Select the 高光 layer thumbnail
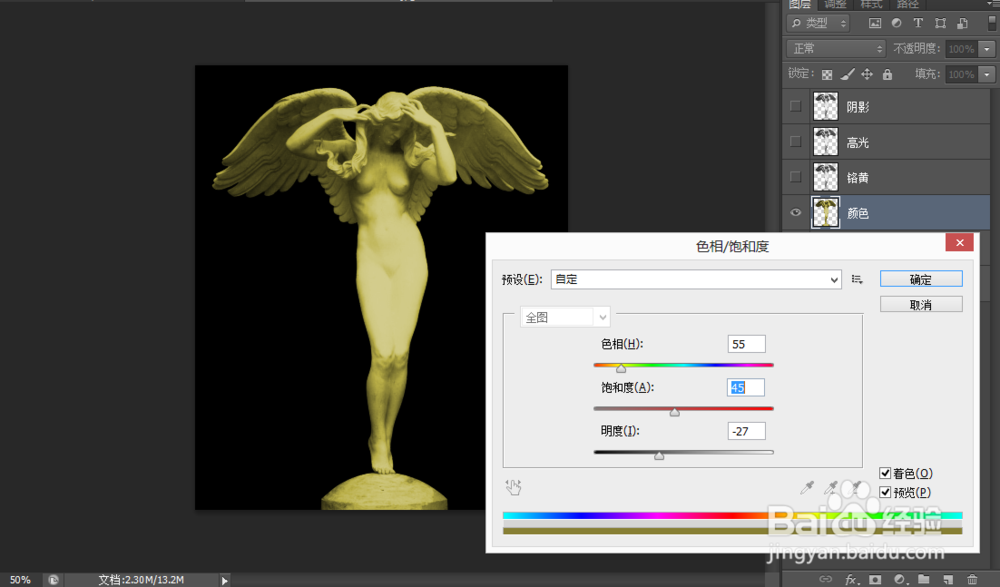This screenshot has width=1000, height=587. click(x=825, y=141)
